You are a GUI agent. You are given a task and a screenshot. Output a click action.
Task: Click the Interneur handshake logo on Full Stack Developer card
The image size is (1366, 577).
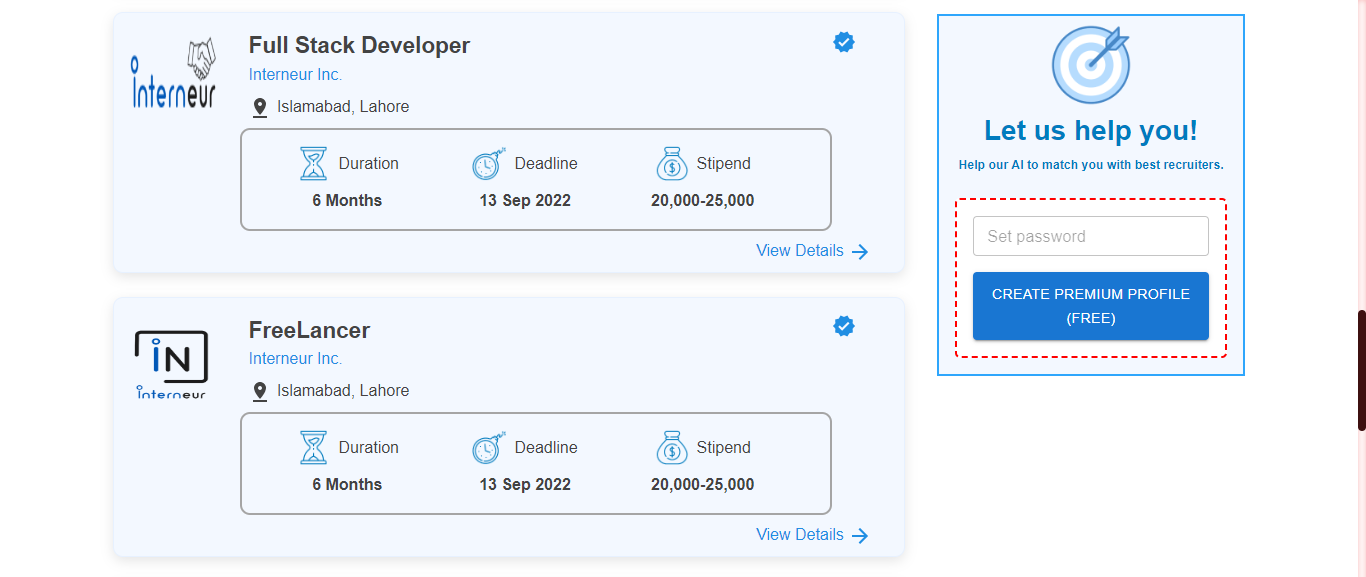[x=174, y=74]
